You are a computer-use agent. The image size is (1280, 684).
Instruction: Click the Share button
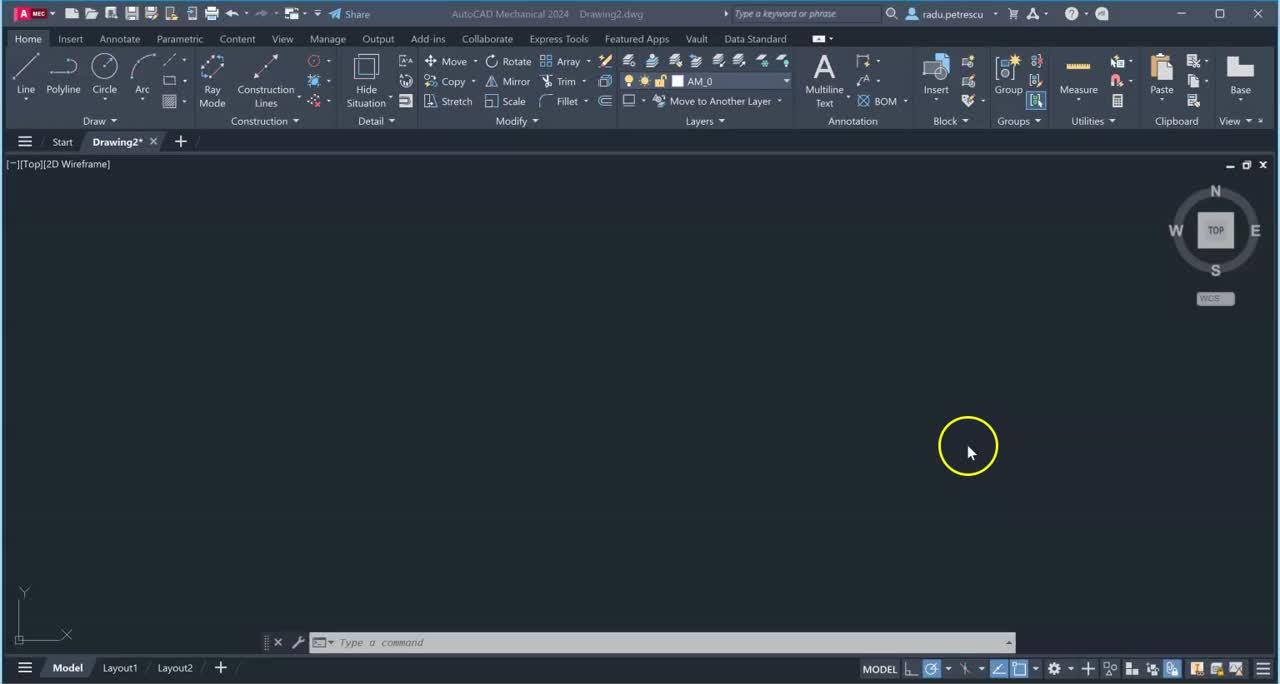click(x=349, y=14)
